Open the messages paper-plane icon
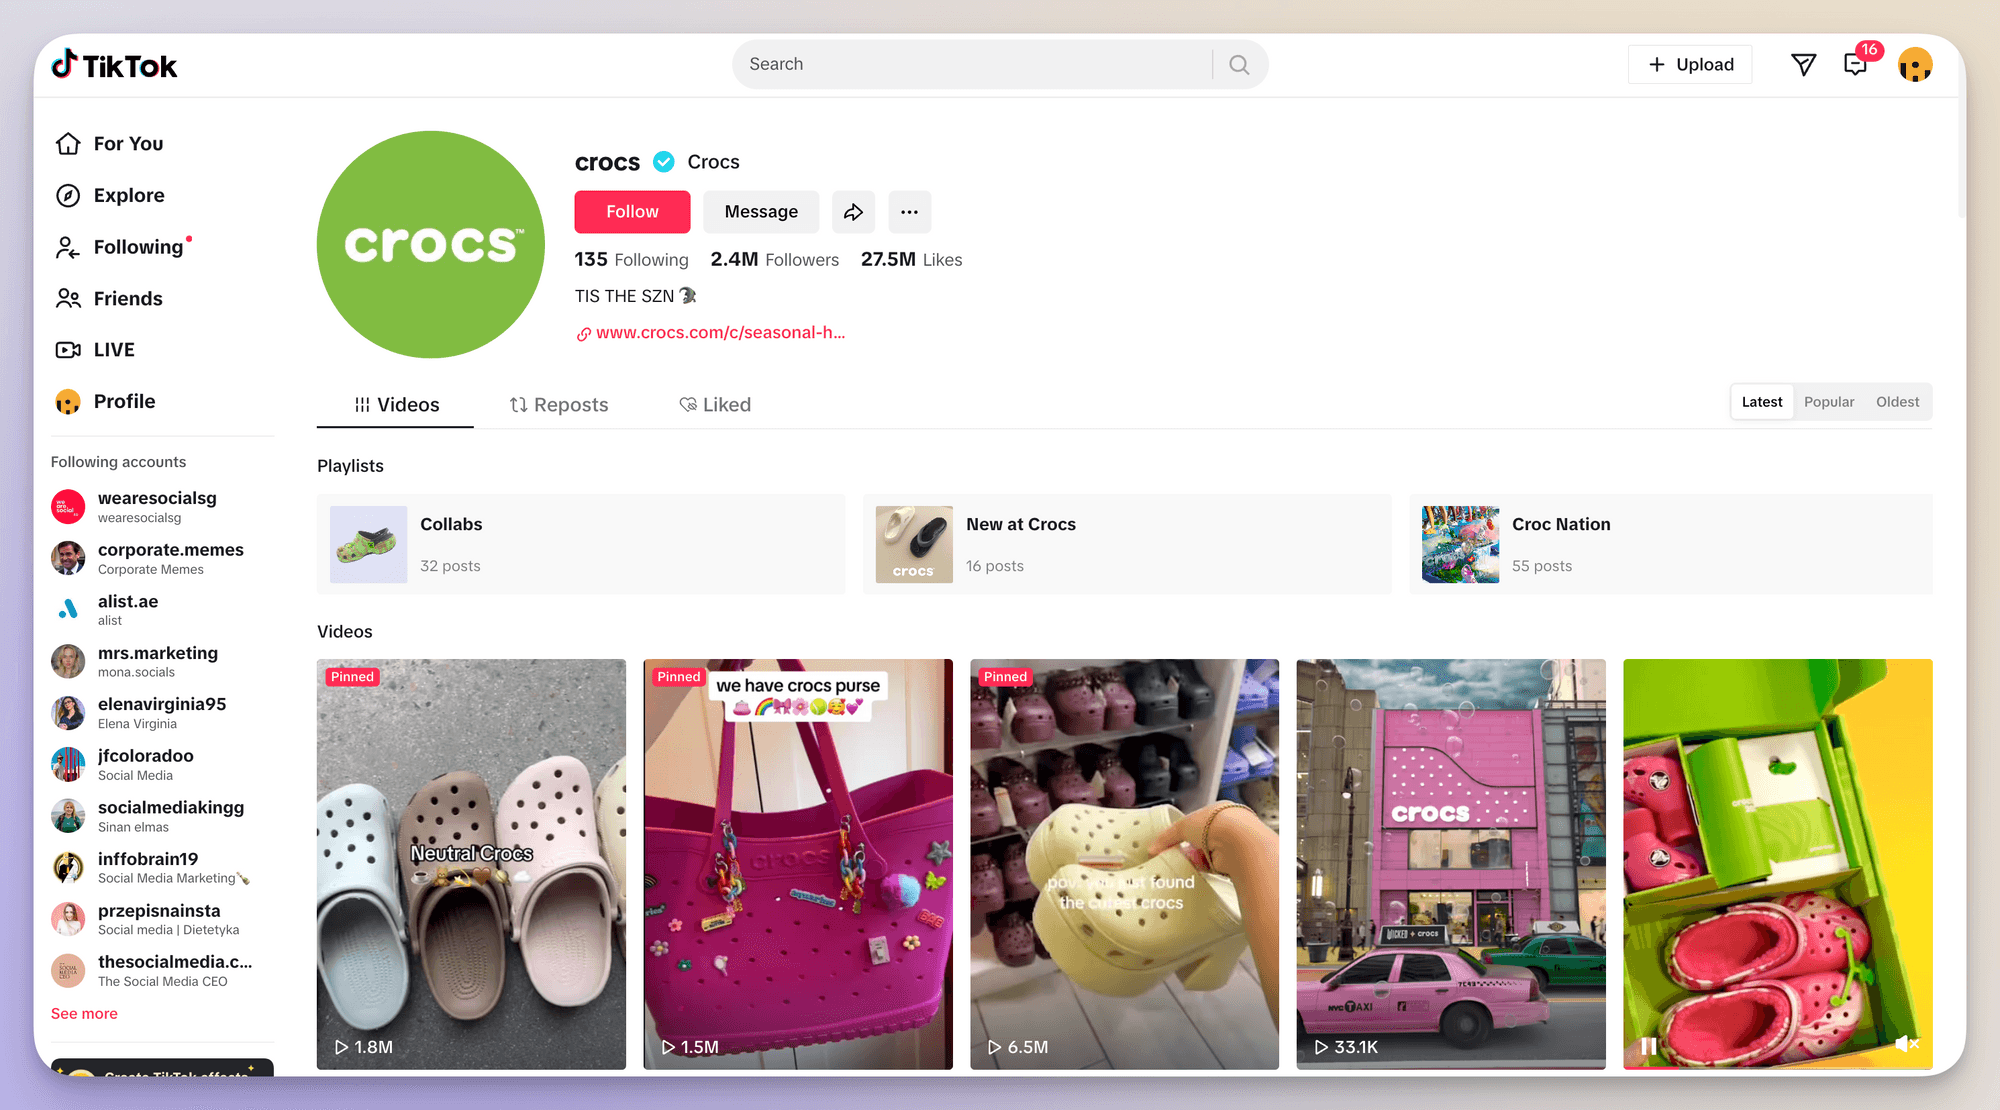2000x1110 pixels. click(1803, 65)
